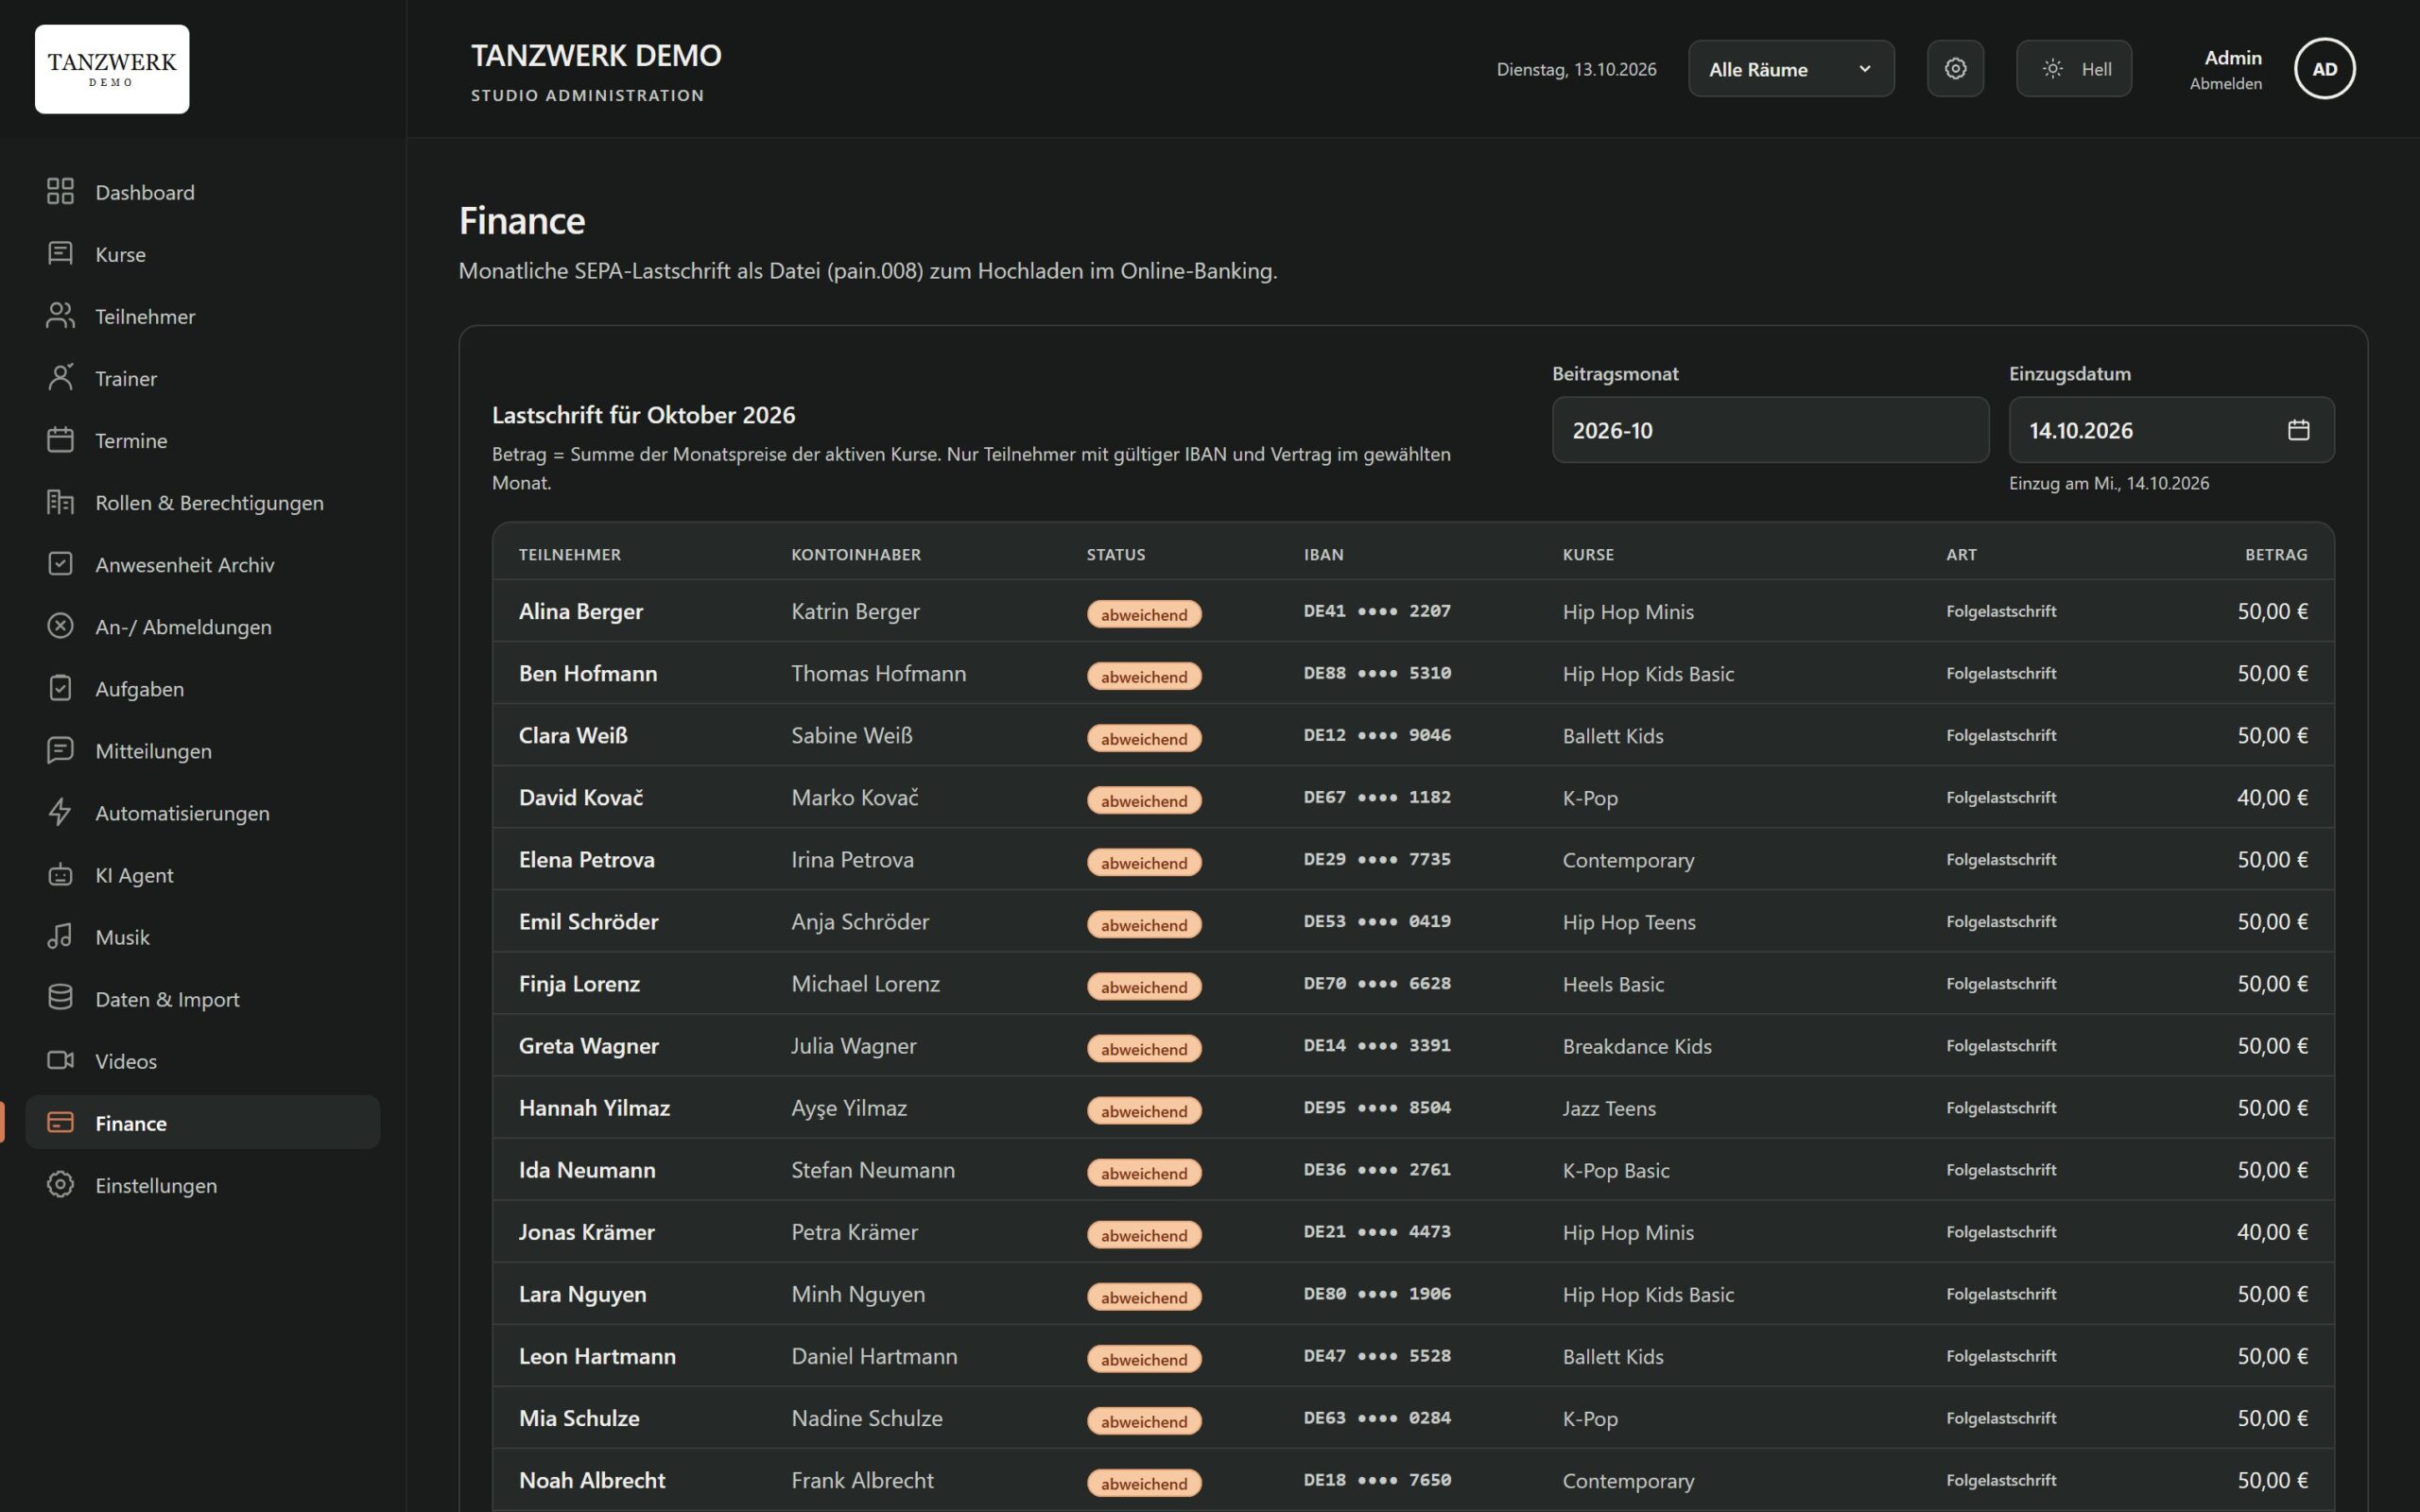Click Folgelastschrift in Greta Wagner row
Screen dimensions: 2420x1512
coord(2001,1045)
